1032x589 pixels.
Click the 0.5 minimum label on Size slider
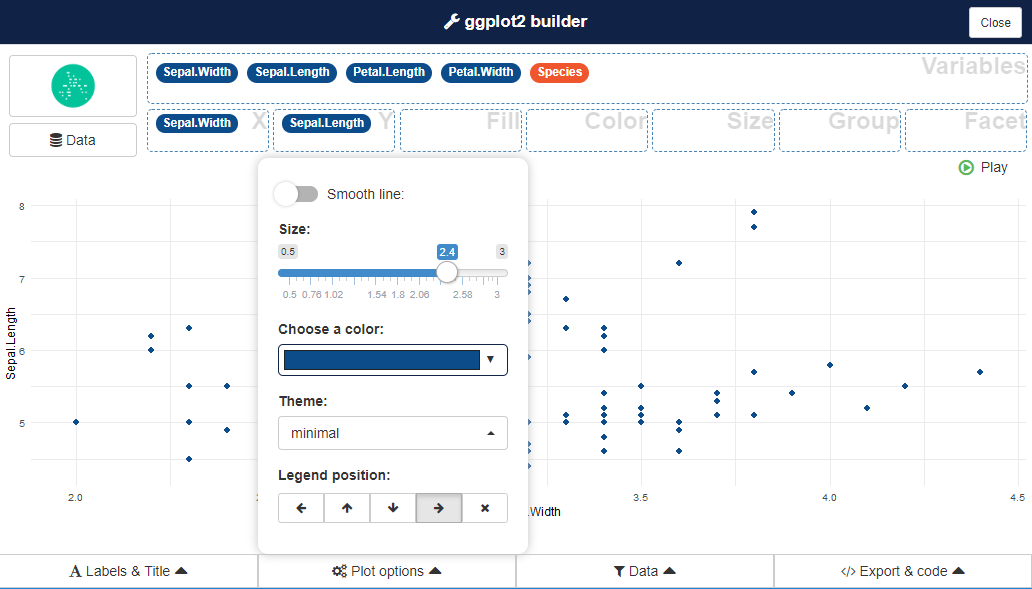point(288,251)
